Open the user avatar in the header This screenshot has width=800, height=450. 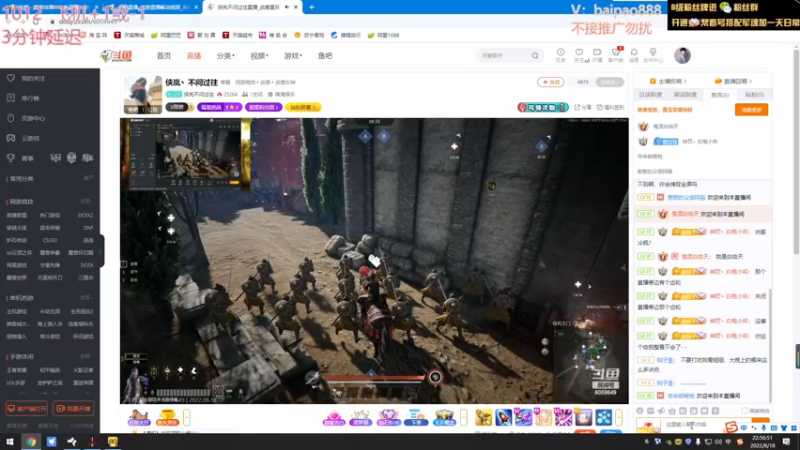coord(682,55)
